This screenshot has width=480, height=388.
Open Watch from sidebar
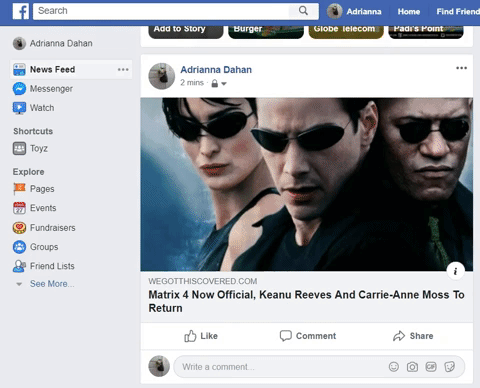pos(42,108)
